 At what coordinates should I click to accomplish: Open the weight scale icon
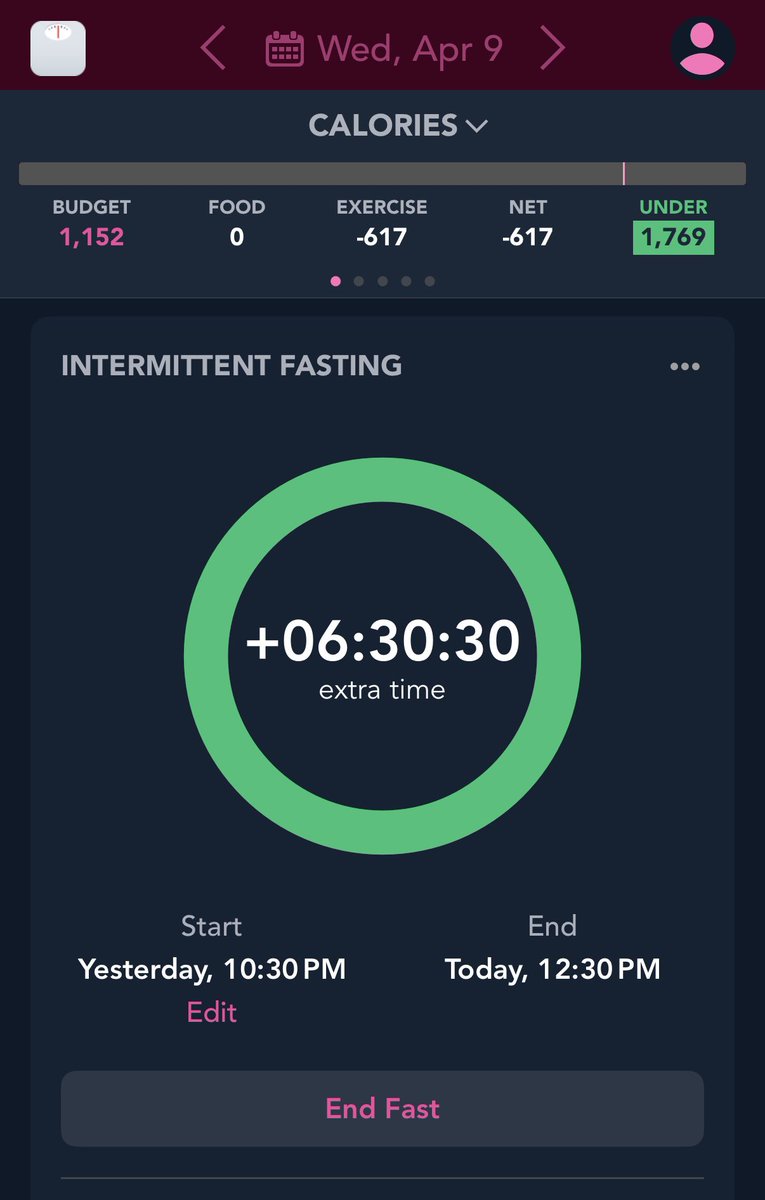58,48
